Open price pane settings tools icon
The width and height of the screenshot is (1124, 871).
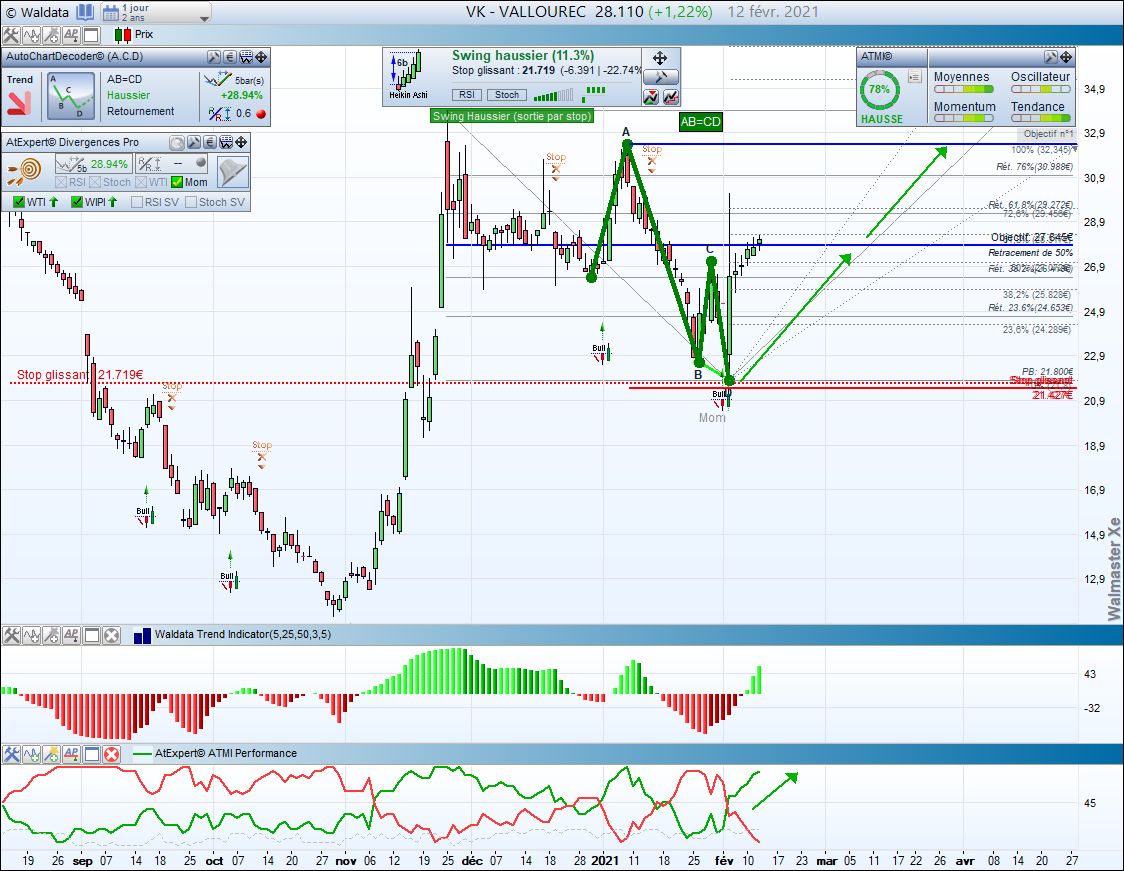coord(11,35)
